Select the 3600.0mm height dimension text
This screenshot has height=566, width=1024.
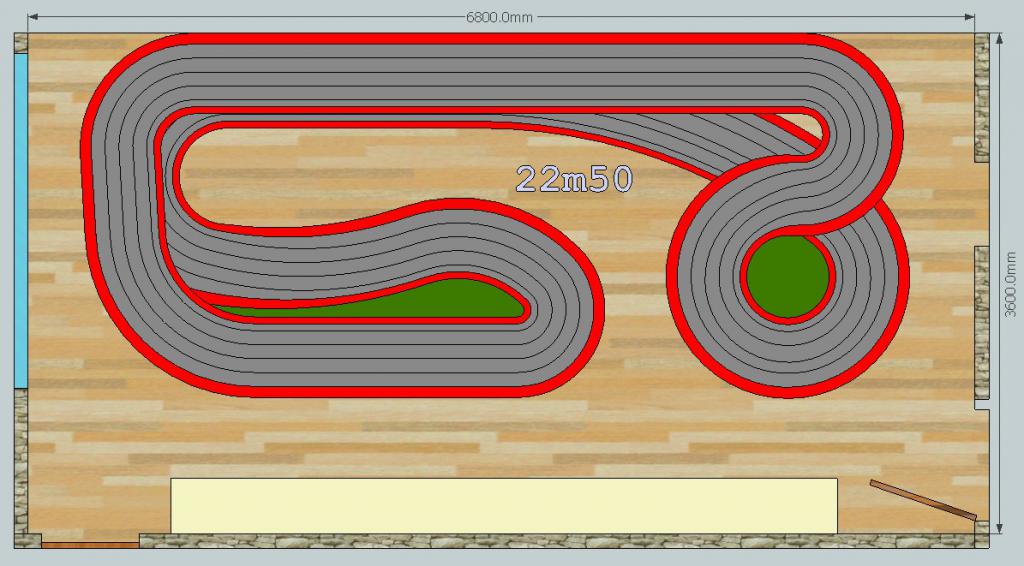(1010, 285)
